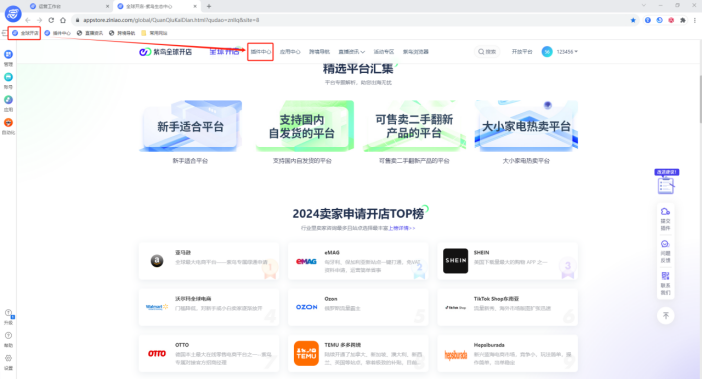Screen dimensions: 703x379
Task: Open the Hepsiburada ranking card
Action: pos(508,353)
